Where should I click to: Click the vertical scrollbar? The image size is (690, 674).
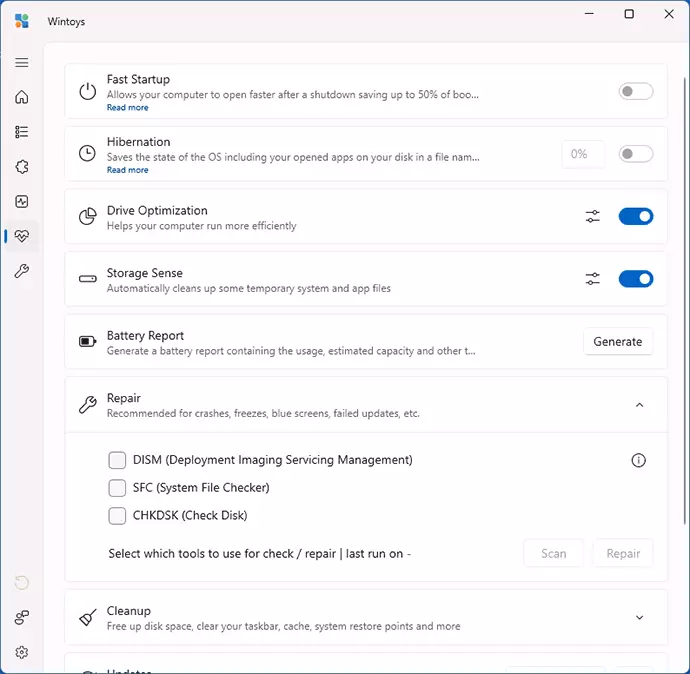tap(685, 300)
